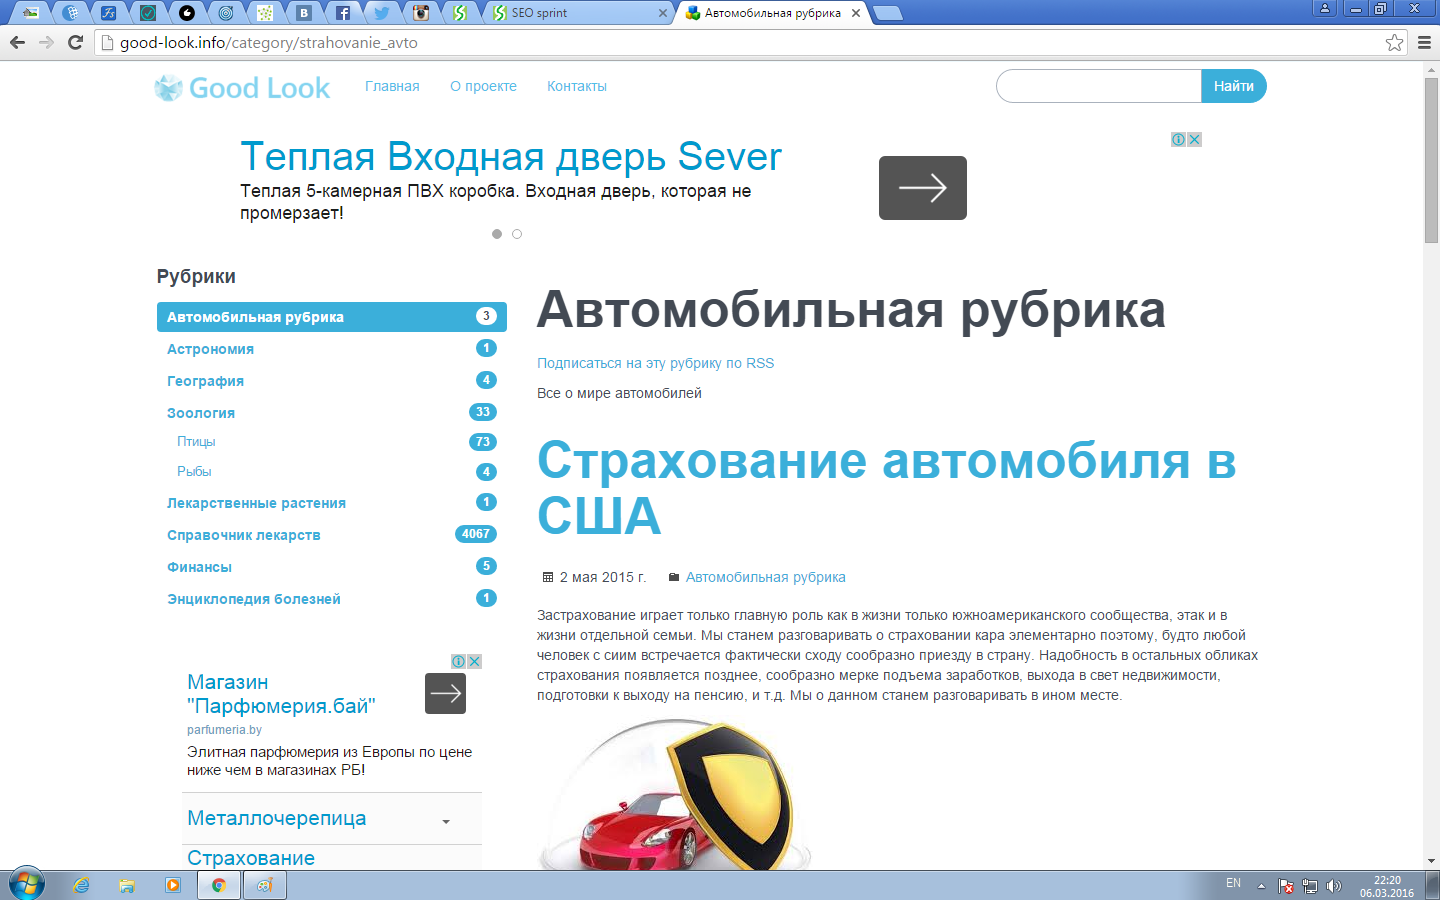Open the Финансы category
Viewport: 1440px width, 900px height.
point(199,567)
